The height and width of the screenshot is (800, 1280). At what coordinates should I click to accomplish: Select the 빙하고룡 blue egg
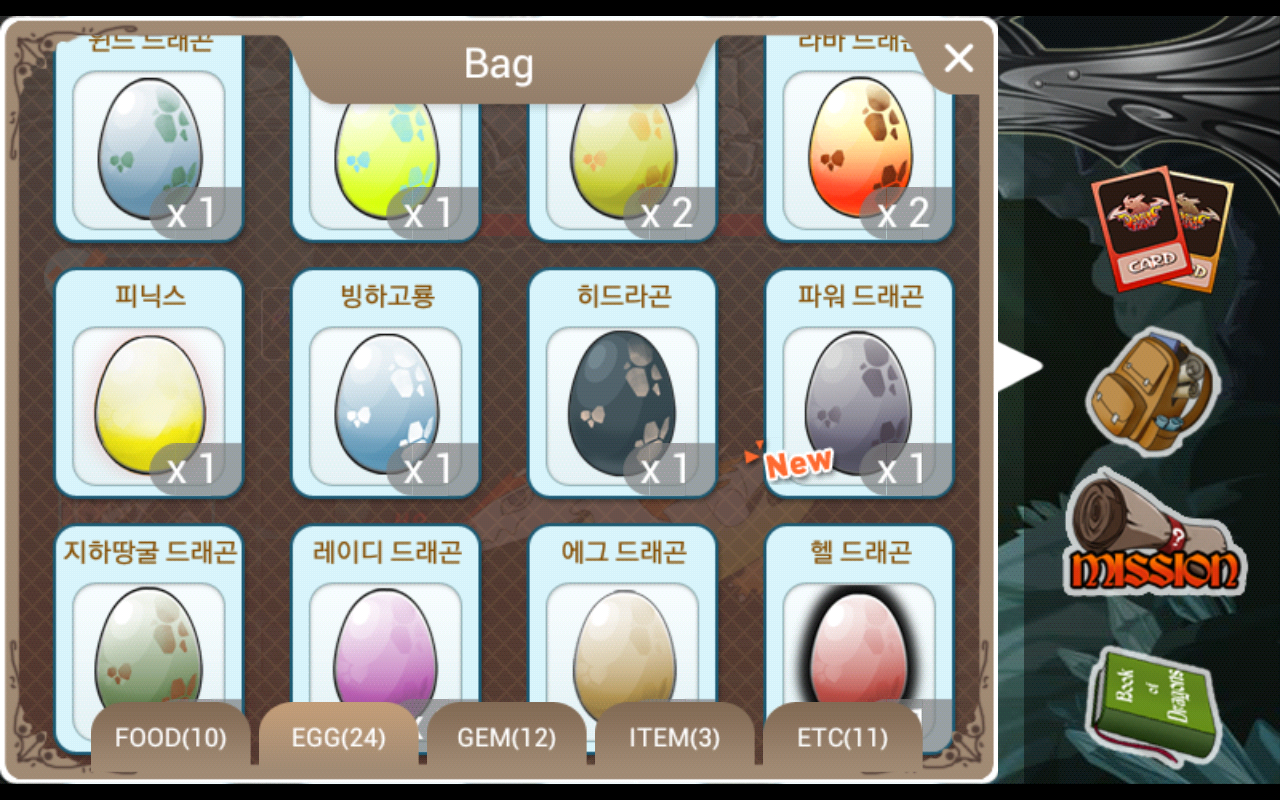386,383
